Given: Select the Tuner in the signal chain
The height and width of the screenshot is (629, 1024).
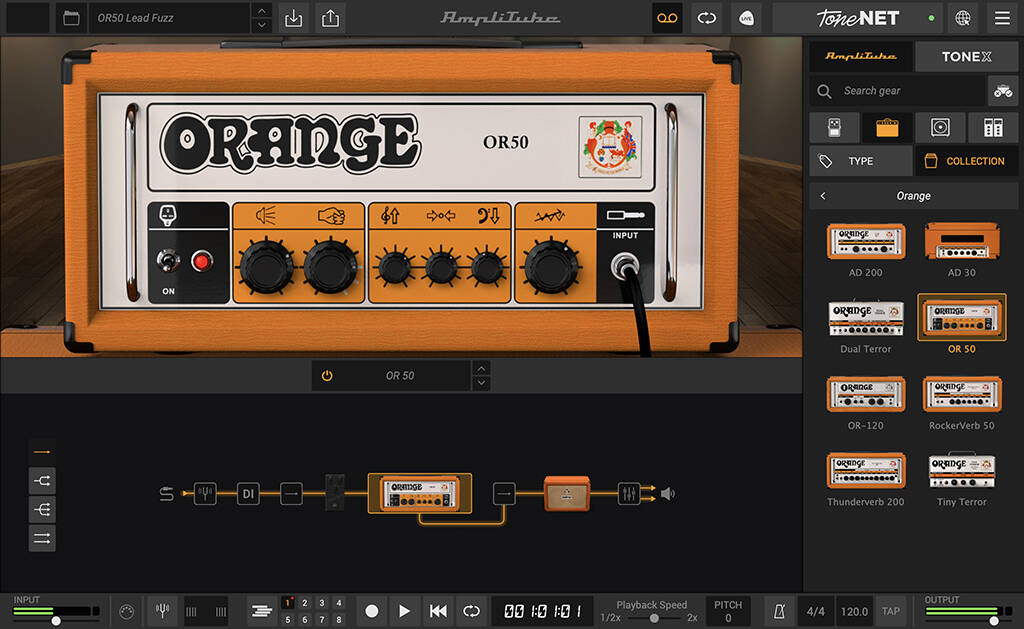Looking at the screenshot, I should tap(205, 493).
